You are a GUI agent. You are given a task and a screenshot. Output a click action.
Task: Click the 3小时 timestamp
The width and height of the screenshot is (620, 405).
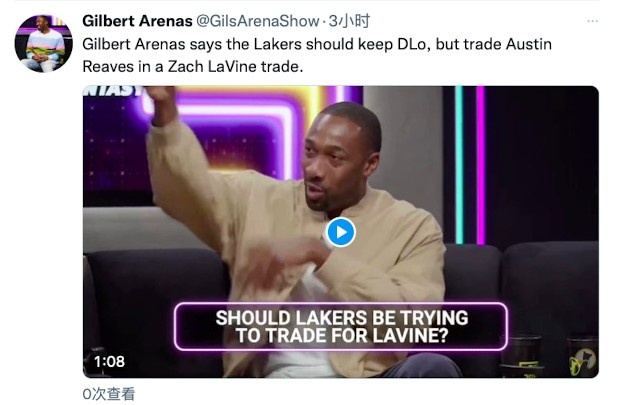click(350, 21)
